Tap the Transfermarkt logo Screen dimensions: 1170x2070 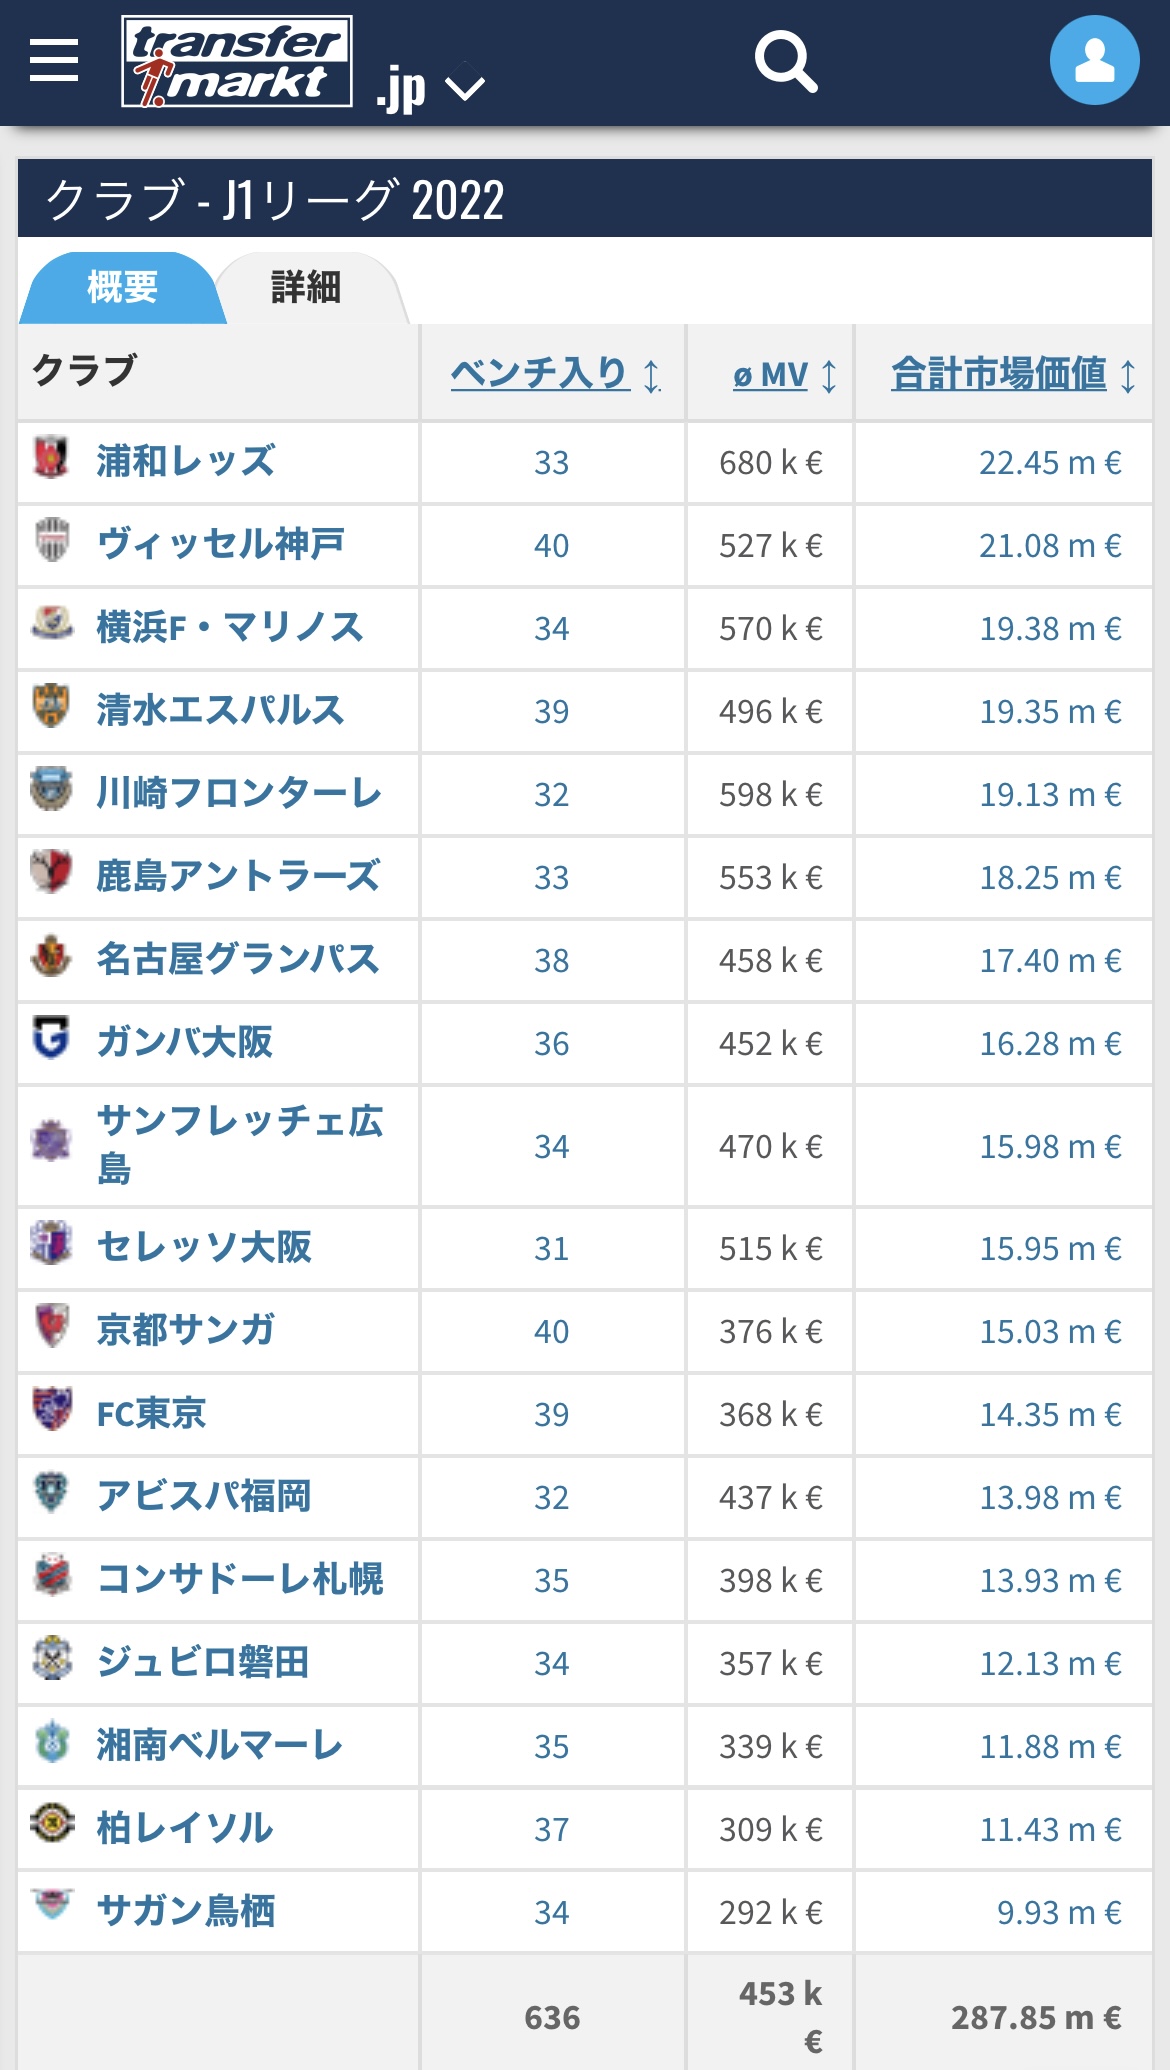[x=237, y=61]
